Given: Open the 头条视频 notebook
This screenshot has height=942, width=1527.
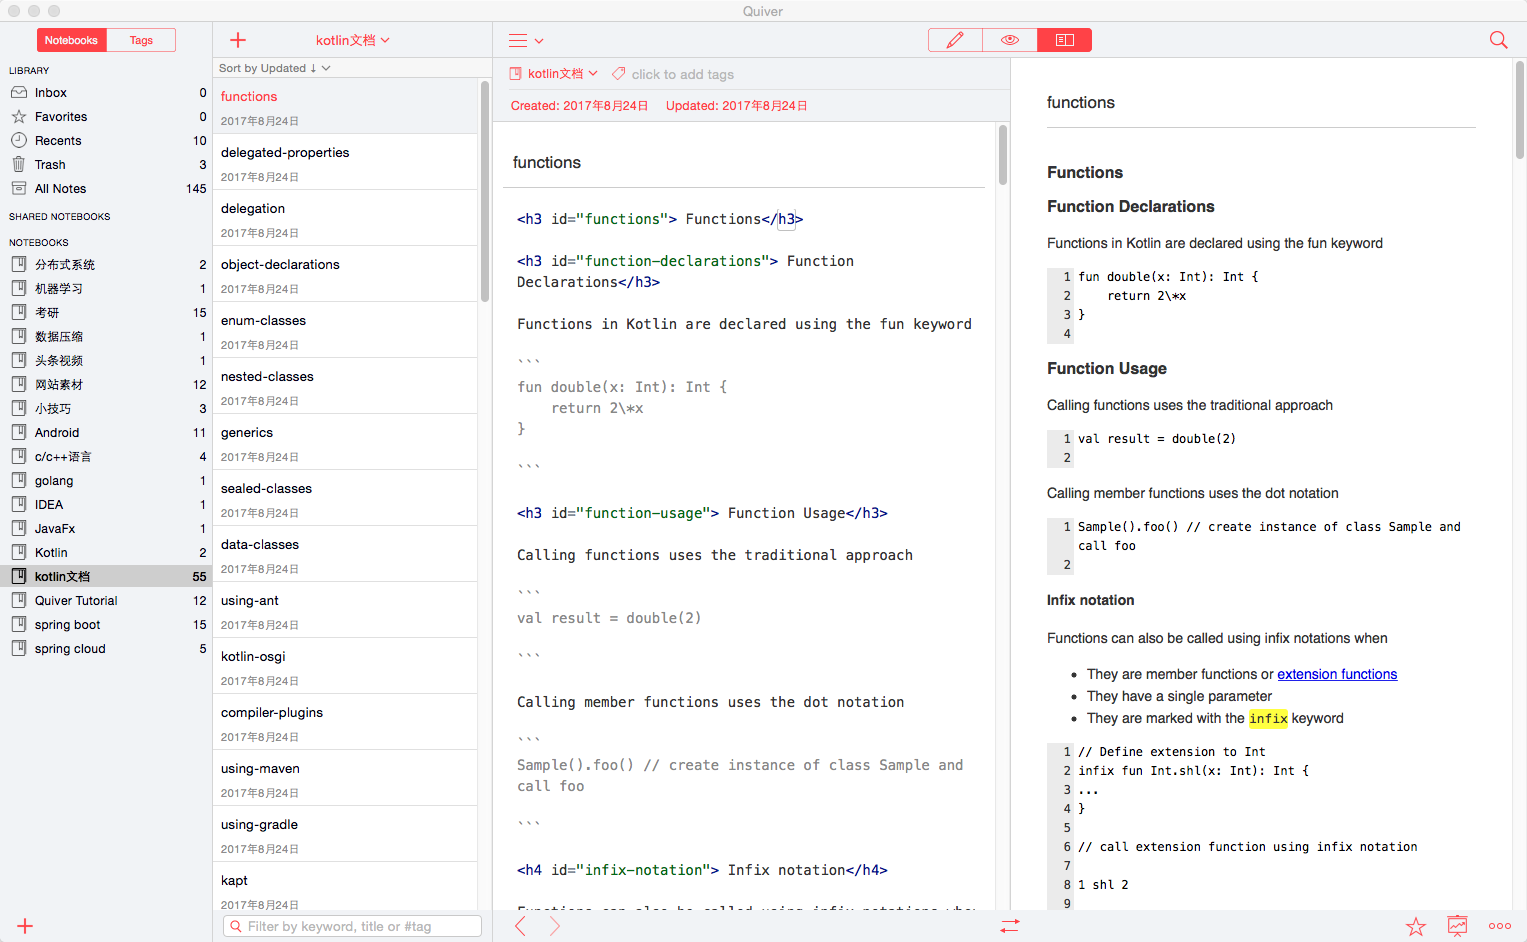Looking at the screenshot, I should pos(106,361).
